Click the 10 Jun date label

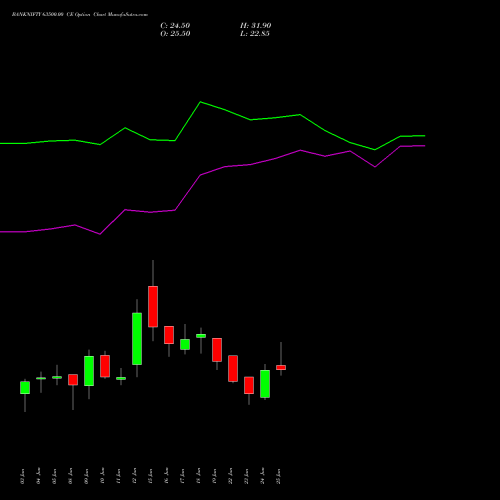pos(103,476)
